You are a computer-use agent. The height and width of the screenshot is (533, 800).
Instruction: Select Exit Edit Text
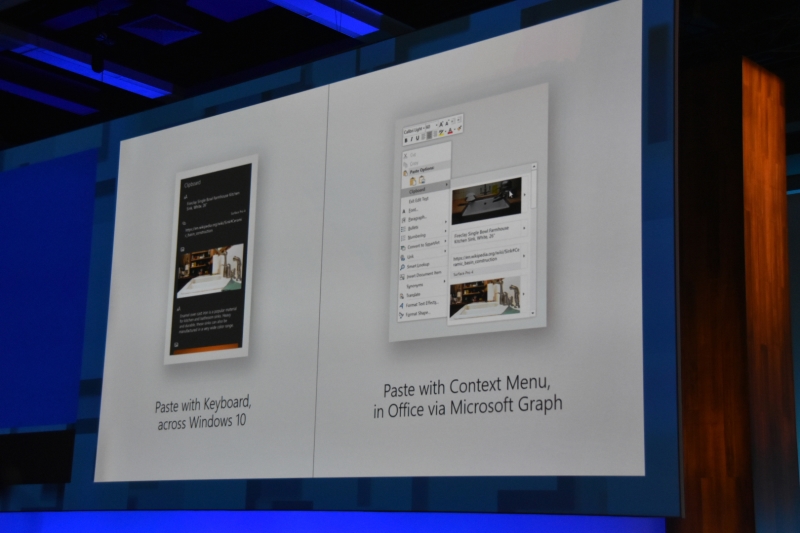[x=419, y=200]
